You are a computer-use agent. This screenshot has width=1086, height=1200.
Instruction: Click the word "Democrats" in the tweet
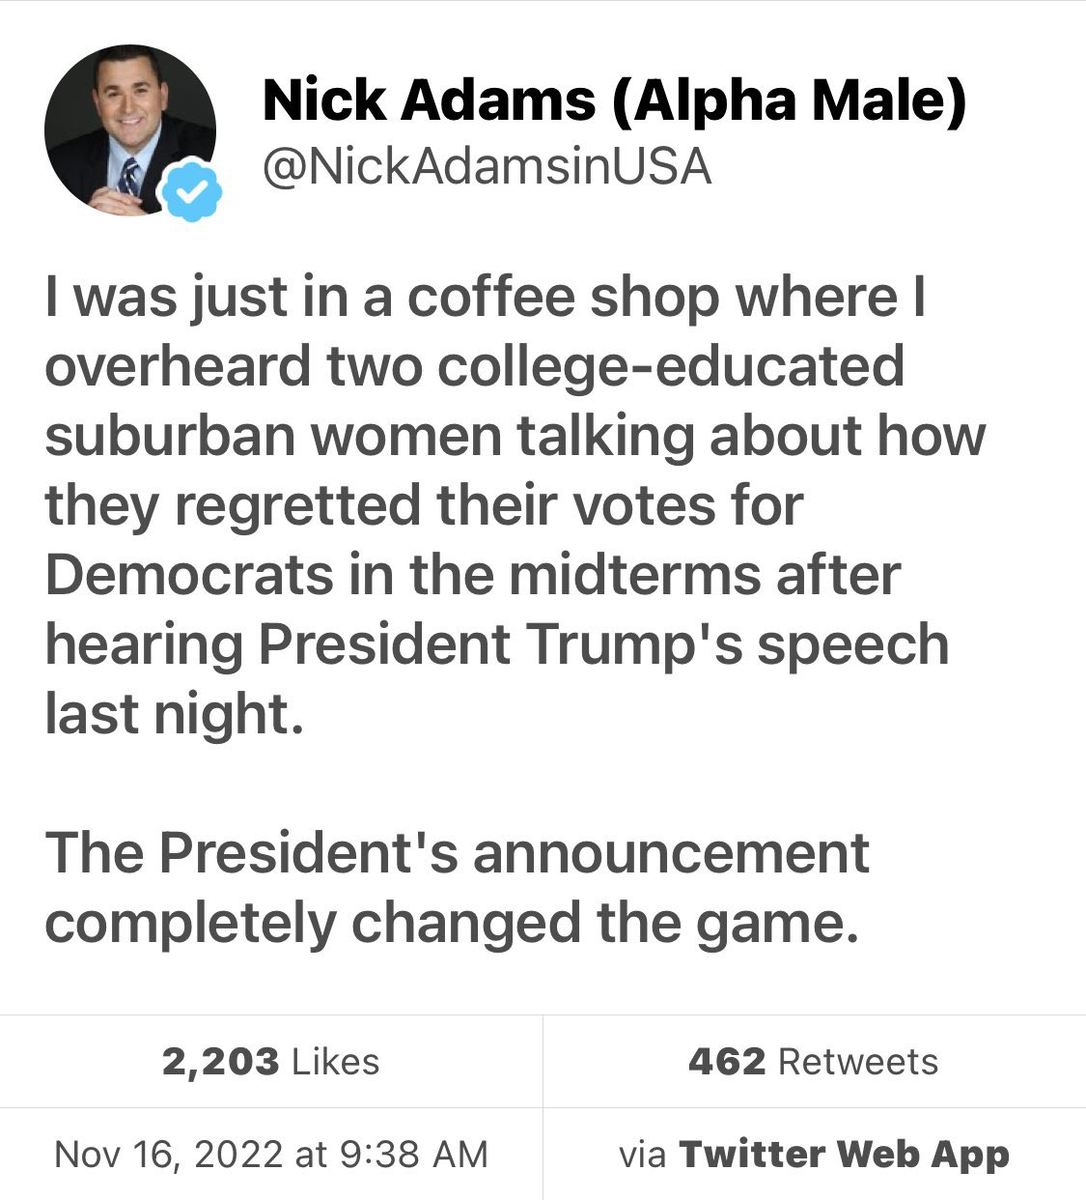(x=188, y=575)
